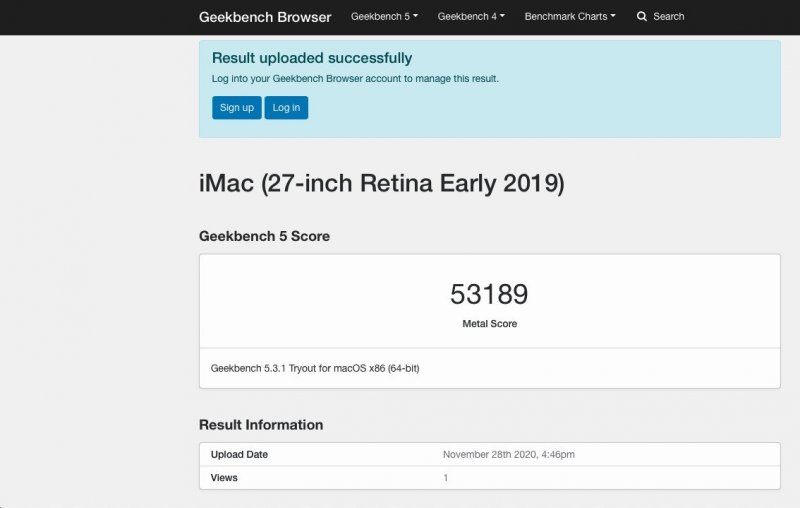
Task: Click the Metal Score label
Action: [x=489, y=324]
